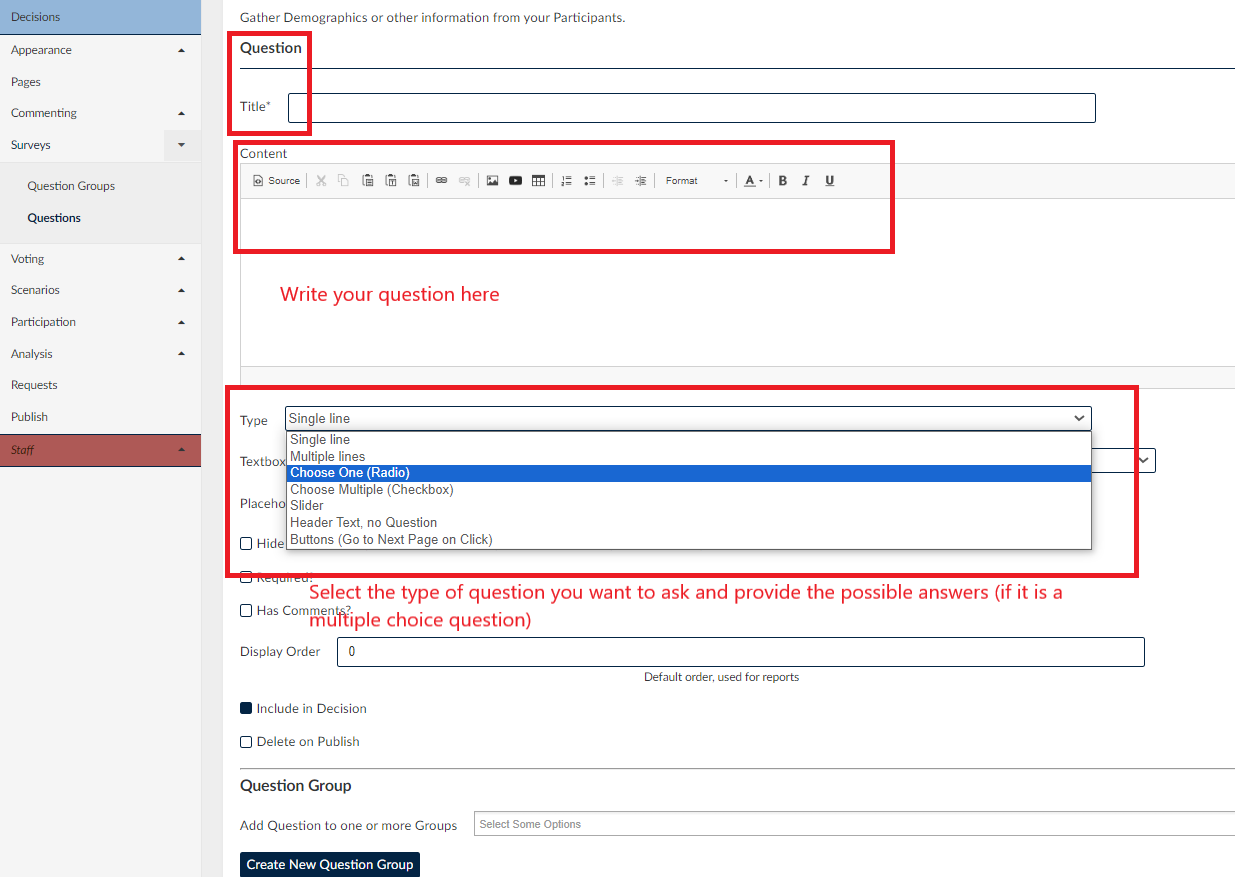Click inside the Content editor text area
Viewport: 1235px width, 877px height.
[x=737, y=280]
